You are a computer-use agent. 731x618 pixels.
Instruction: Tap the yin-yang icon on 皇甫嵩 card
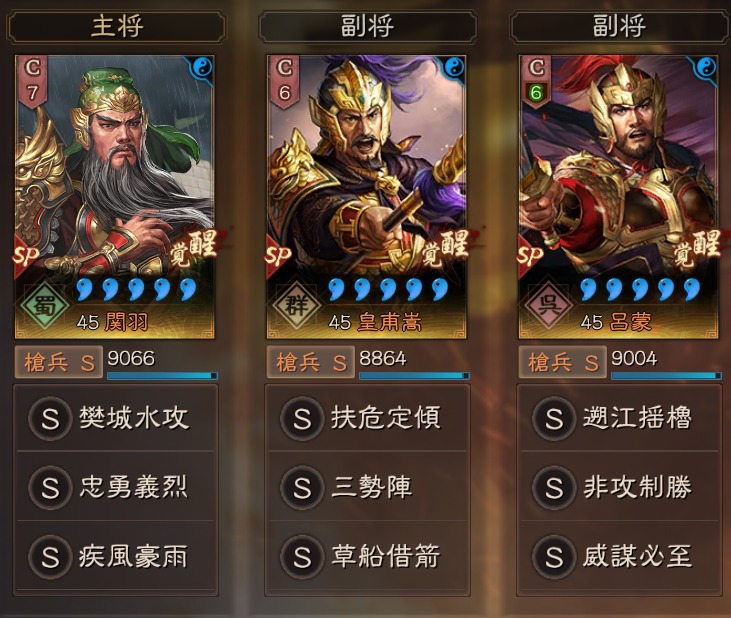point(454,69)
